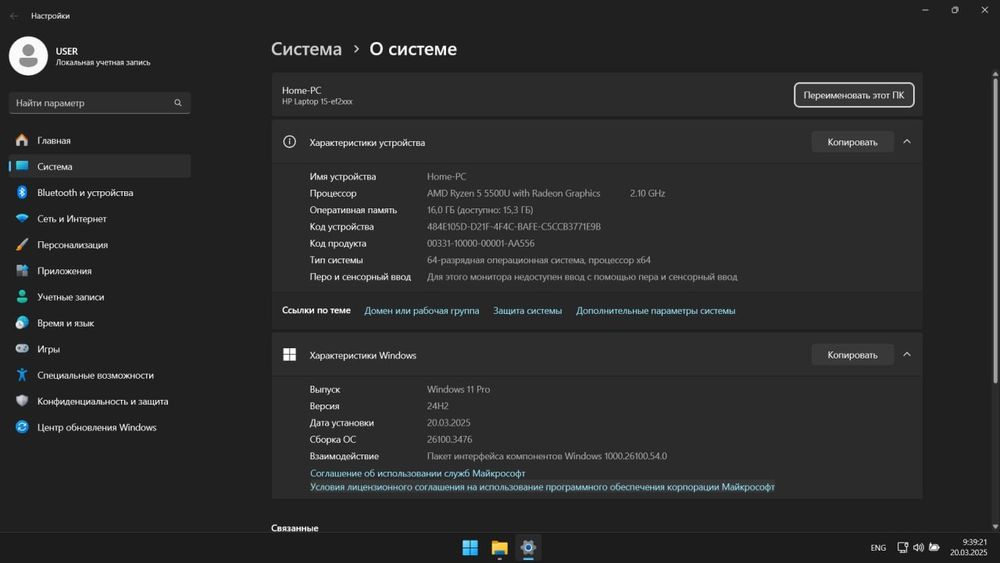Click the back arrow next to Настройки
1000x563 pixels.
tap(14, 16)
